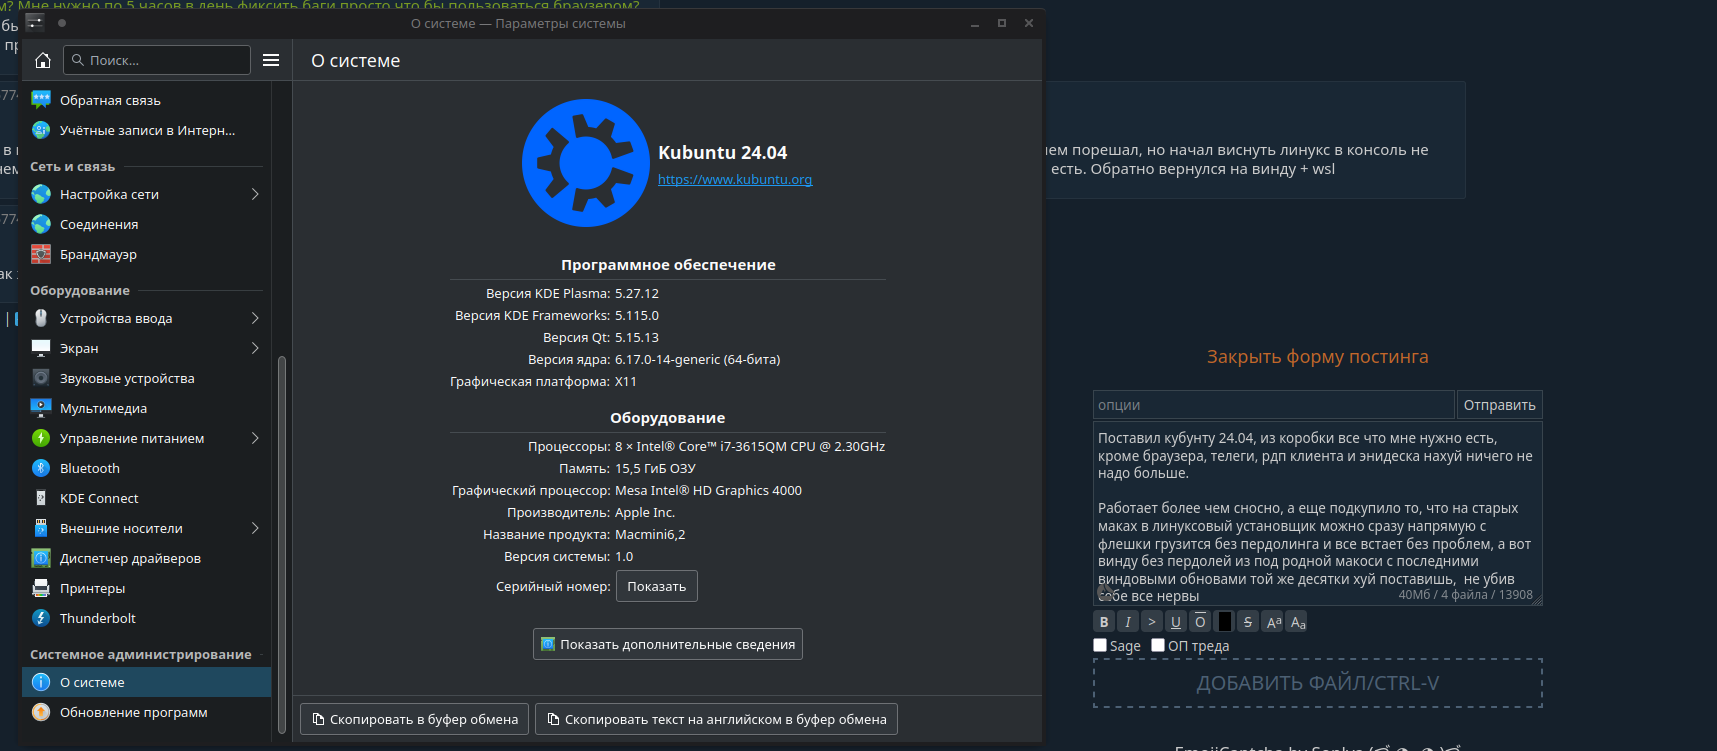The width and height of the screenshot is (1717, 751).
Task: Open the hamburger menu beside the search field
Action: pyautogui.click(x=271, y=60)
